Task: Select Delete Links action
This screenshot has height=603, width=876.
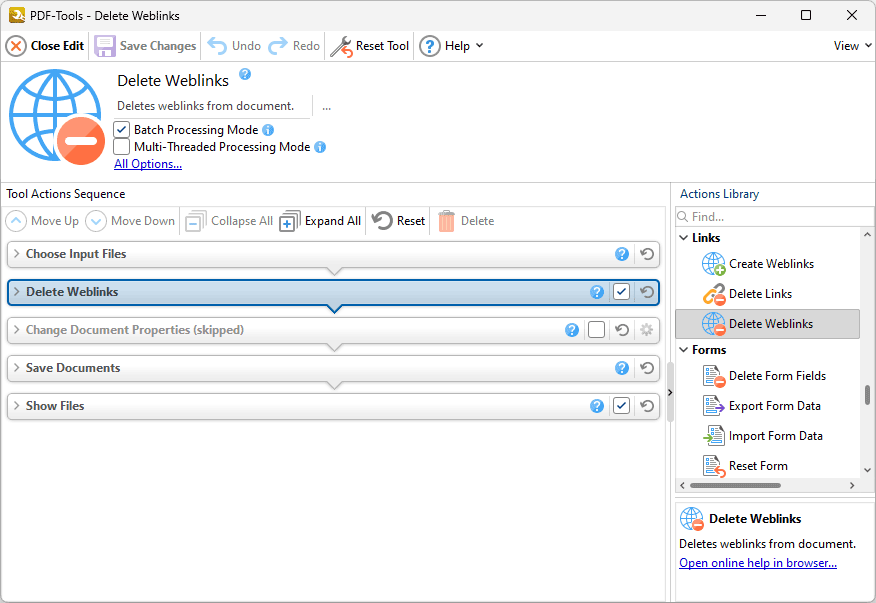Action: tap(767, 294)
